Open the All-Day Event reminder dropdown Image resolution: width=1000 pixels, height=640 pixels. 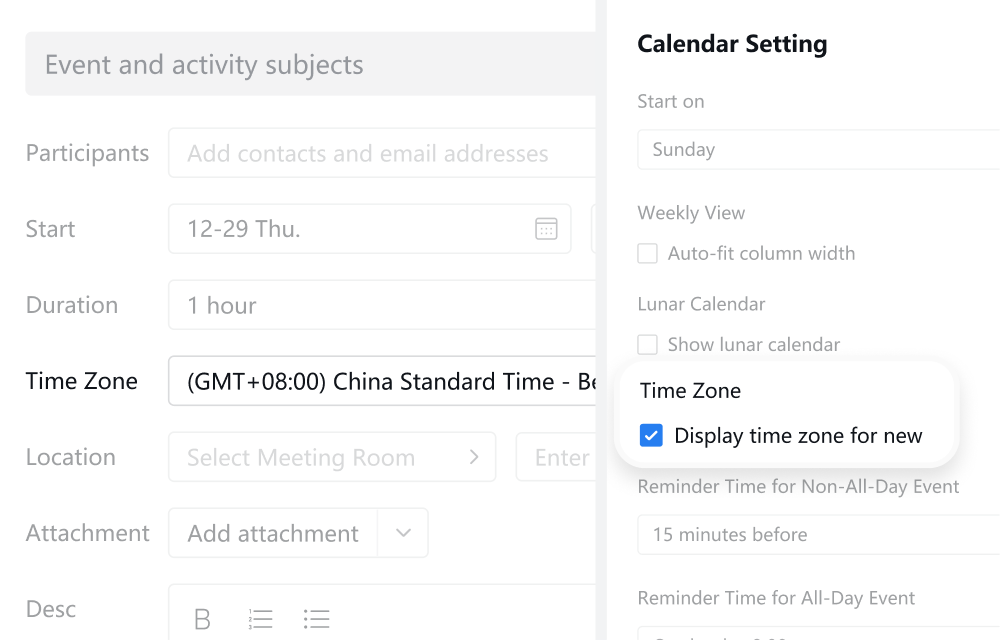pyautogui.click(x=818, y=633)
